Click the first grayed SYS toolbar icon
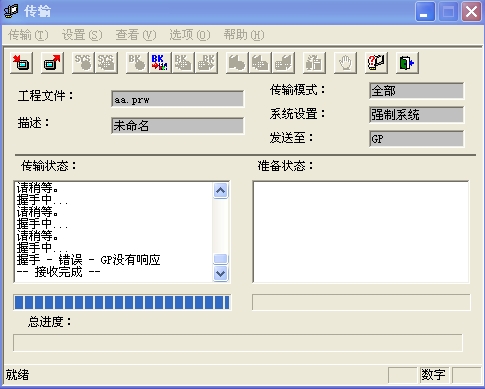The width and height of the screenshot is (485, 389). (83, 63)
